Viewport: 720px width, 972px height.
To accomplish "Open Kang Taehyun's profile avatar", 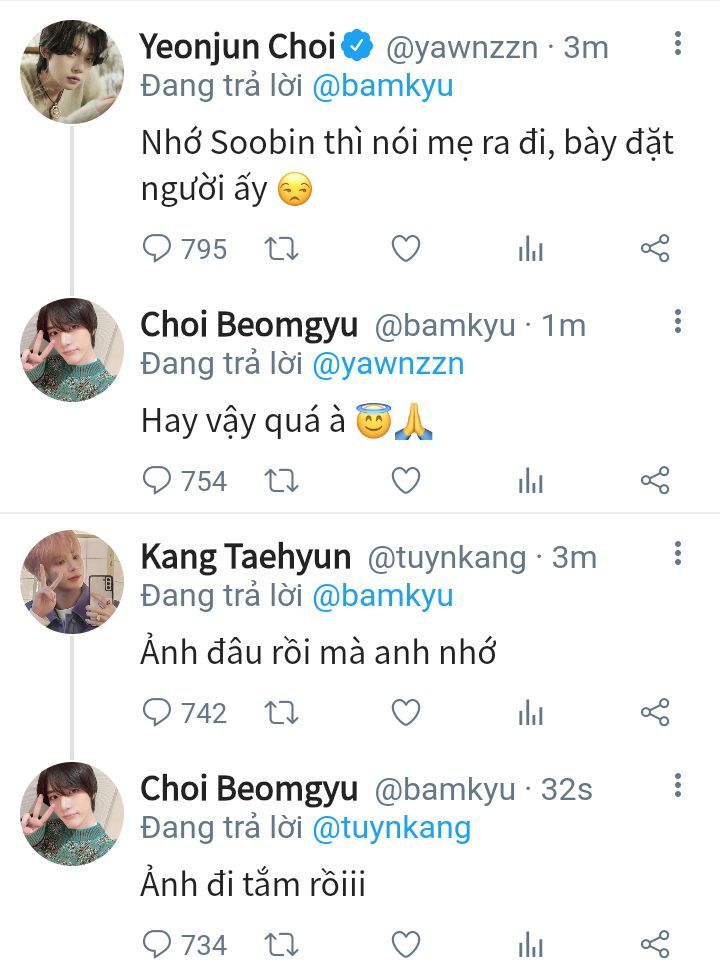I will pyautogui.click(x=72, y=582).
